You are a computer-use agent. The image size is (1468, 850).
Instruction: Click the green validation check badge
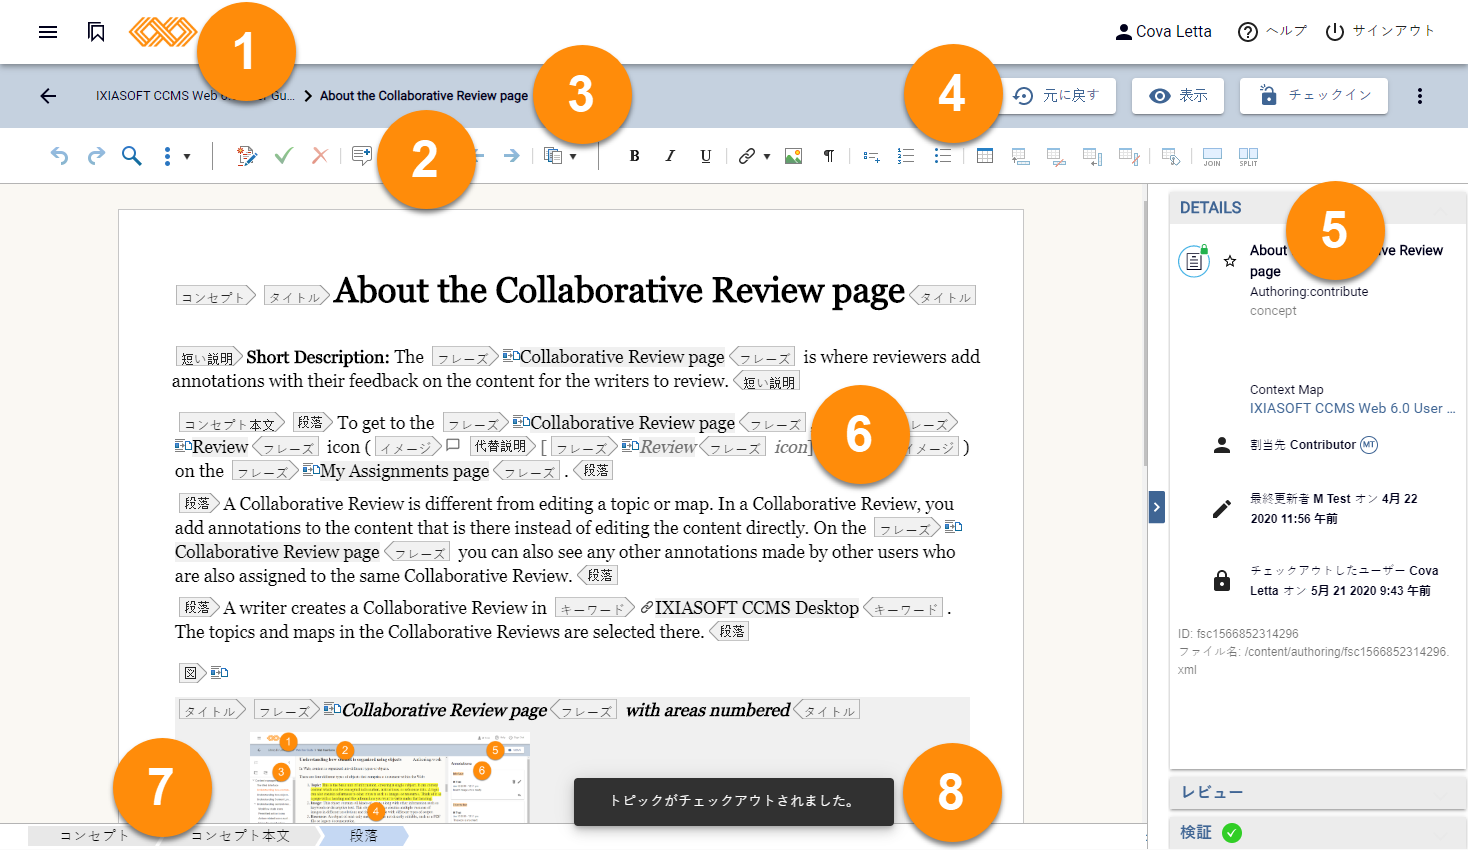click(x=1232, y=832)
